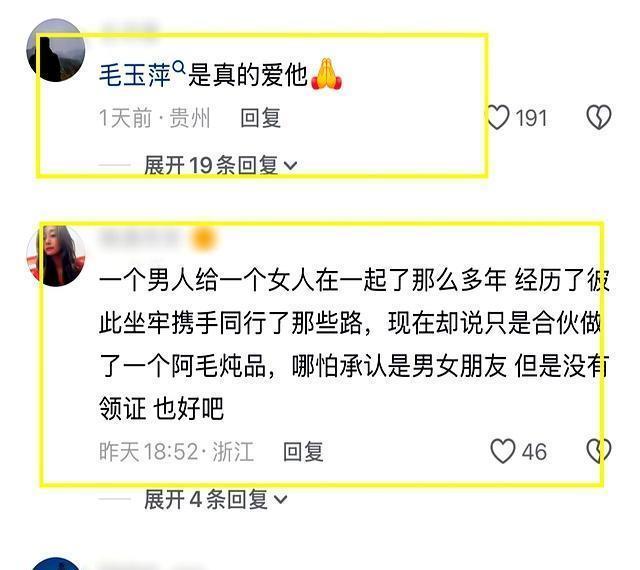This screenshot has width=640, height=570.
Task: Tap the blurred username of second commenter
Action: 140,238
